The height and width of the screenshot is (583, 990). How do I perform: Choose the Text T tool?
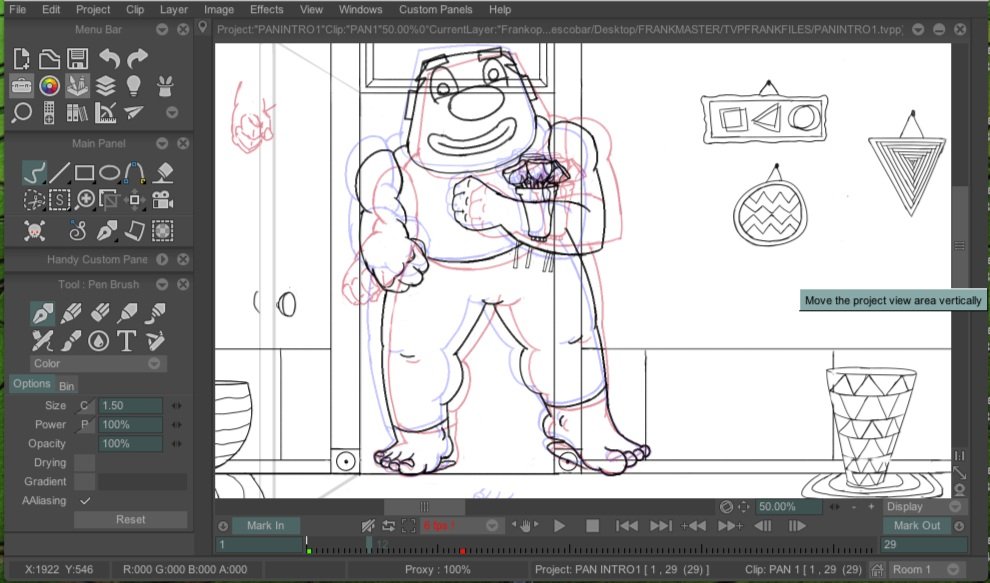coord(126,341)
